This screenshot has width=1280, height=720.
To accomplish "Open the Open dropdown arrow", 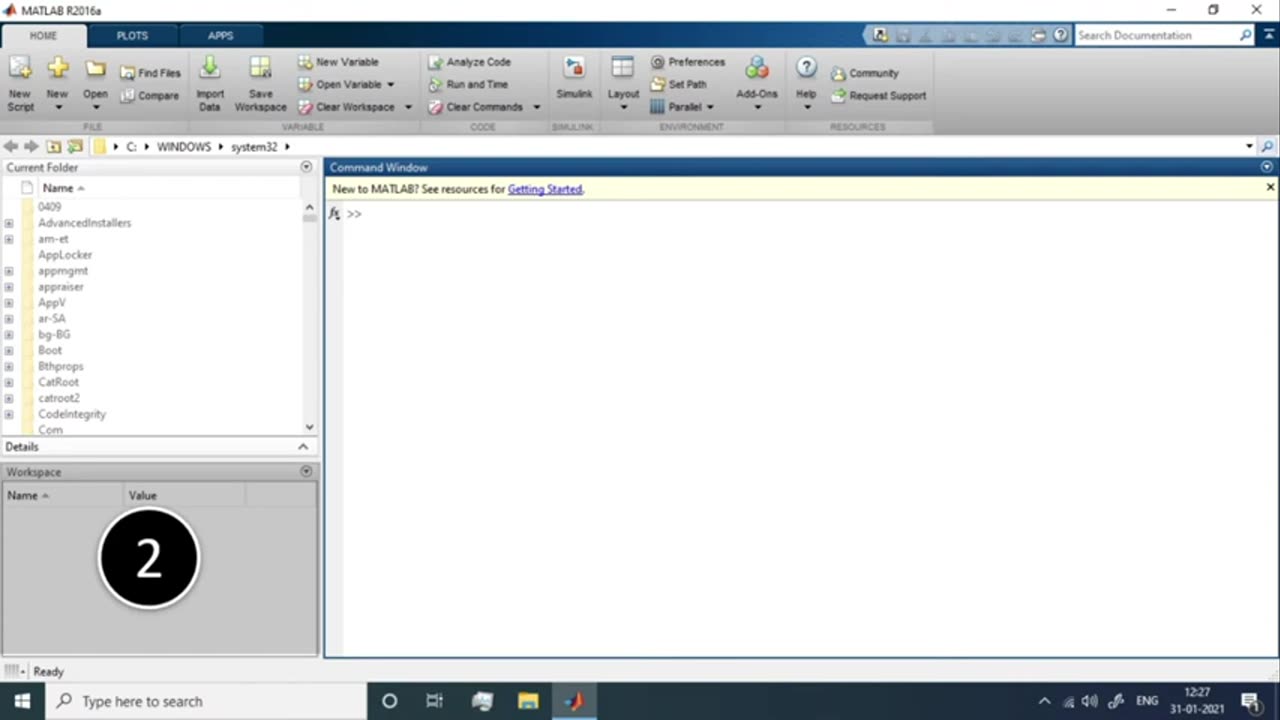I will pyautogui.click(x=95, y=107).
